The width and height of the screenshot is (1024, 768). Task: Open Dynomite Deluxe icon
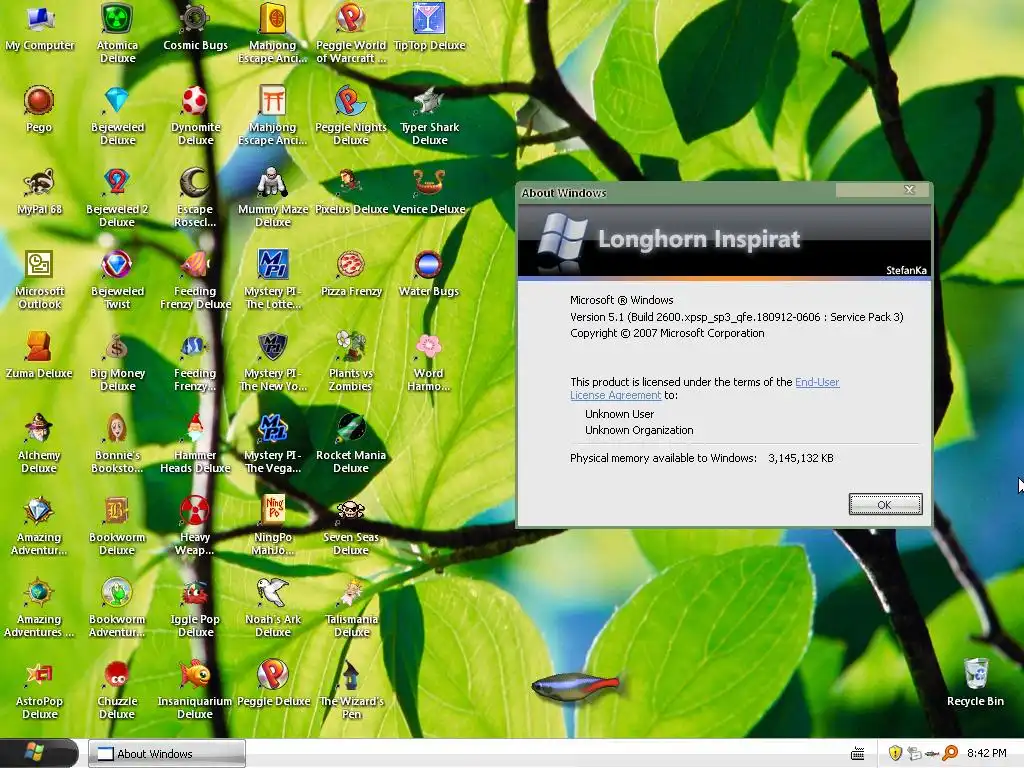[195, 115]
